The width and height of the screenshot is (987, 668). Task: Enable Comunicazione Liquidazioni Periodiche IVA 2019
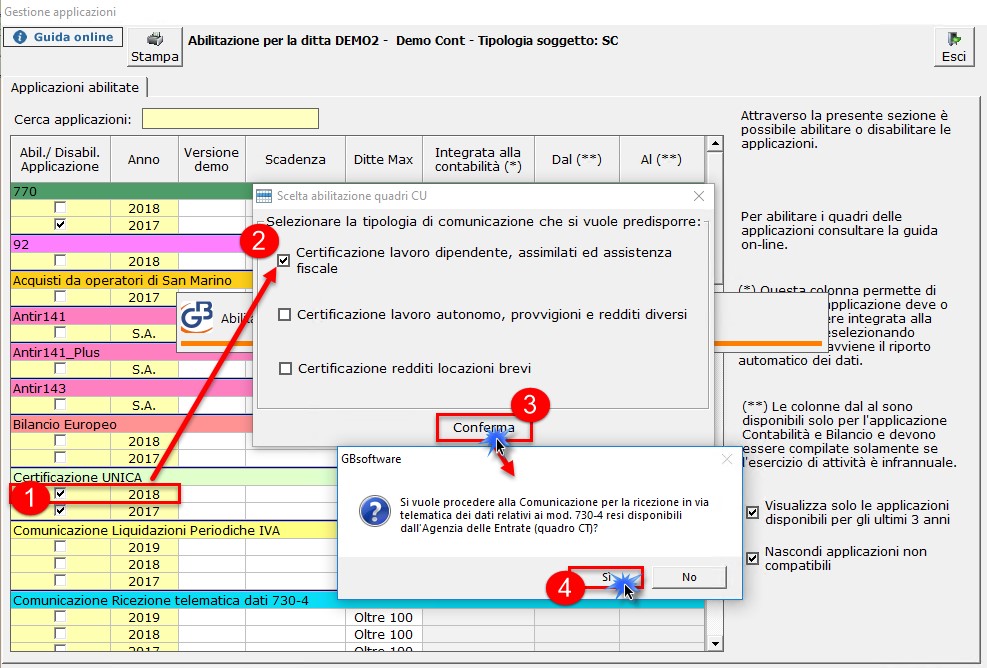click(x=60, y=546)
